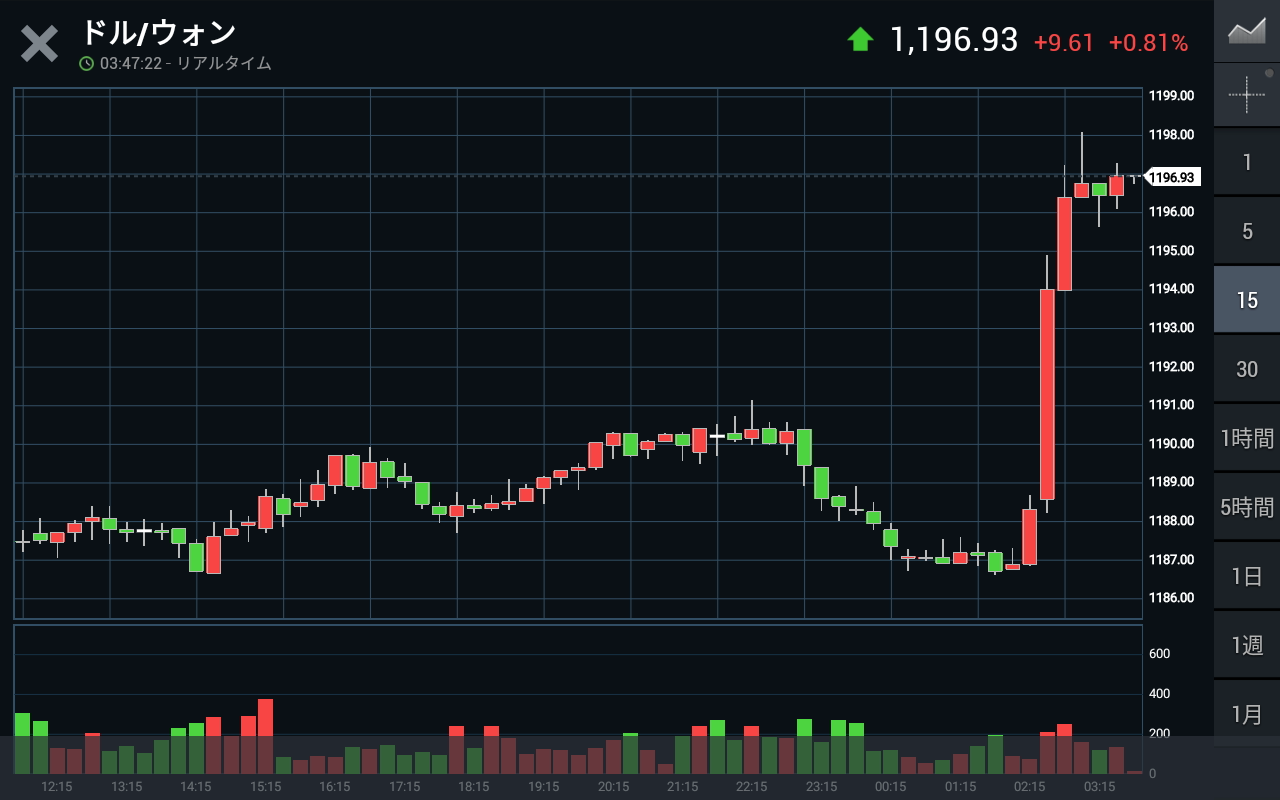Select the 5 minute timeframe
This screenshot has height=800, width=1280.
pyautogui.click(x=1247, y=231)
